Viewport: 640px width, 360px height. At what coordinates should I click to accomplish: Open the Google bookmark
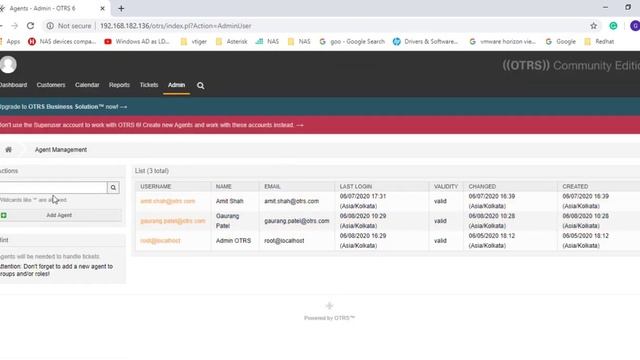point(560,42)
